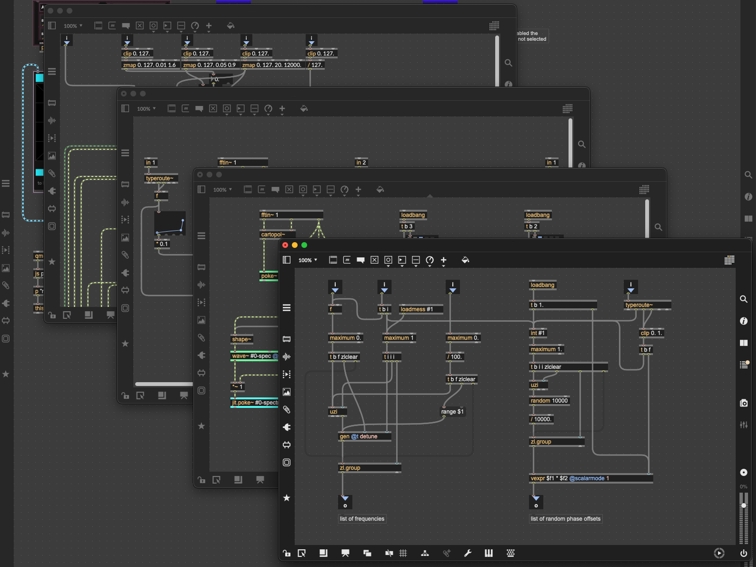Select the gen @t detune object
The image size is (756, 567).
[364, 436]
